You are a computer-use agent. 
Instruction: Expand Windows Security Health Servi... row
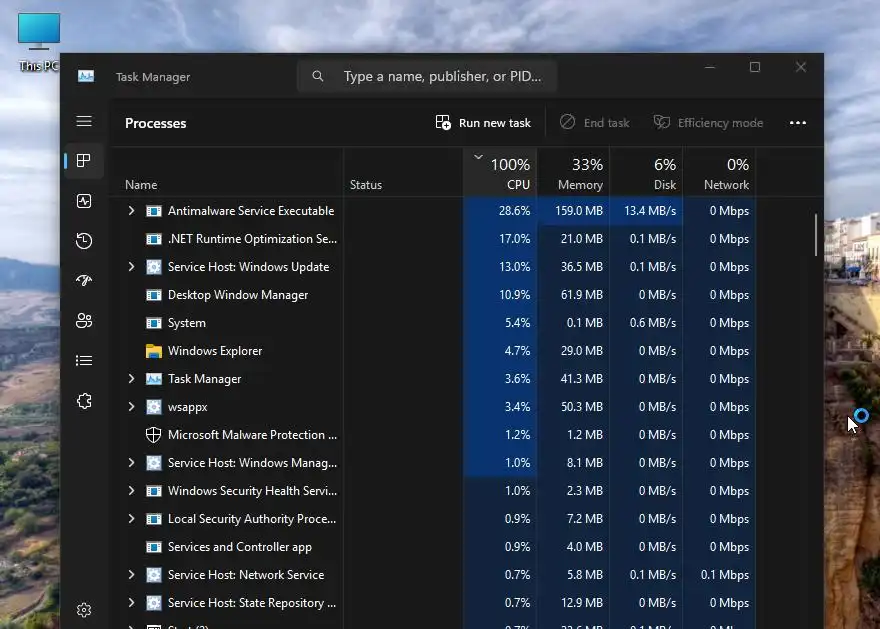(x=131, y=490)
